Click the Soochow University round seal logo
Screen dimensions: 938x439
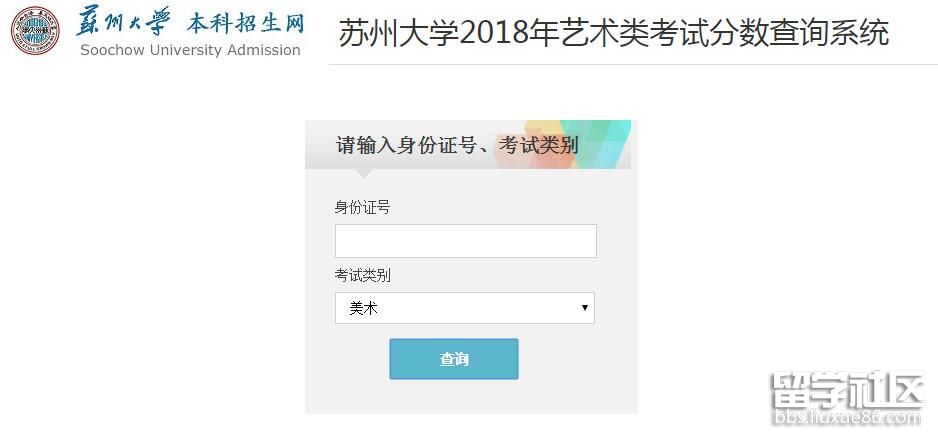(35, 30)
